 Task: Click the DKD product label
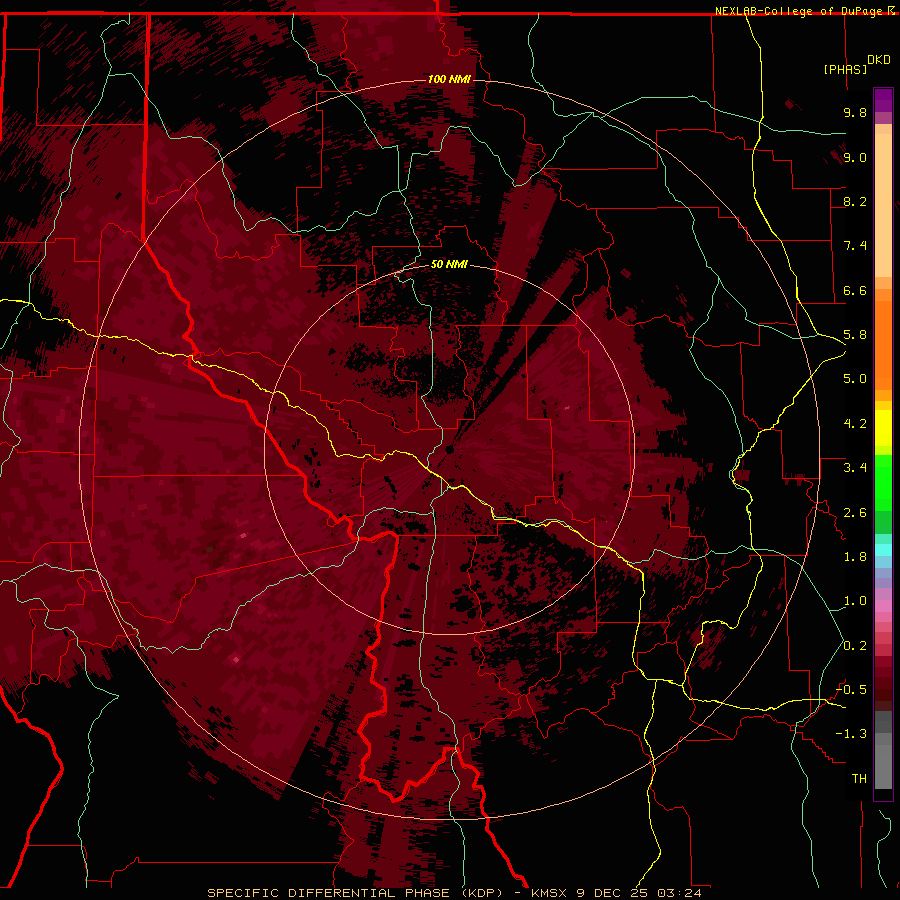(x=878, y=60)
